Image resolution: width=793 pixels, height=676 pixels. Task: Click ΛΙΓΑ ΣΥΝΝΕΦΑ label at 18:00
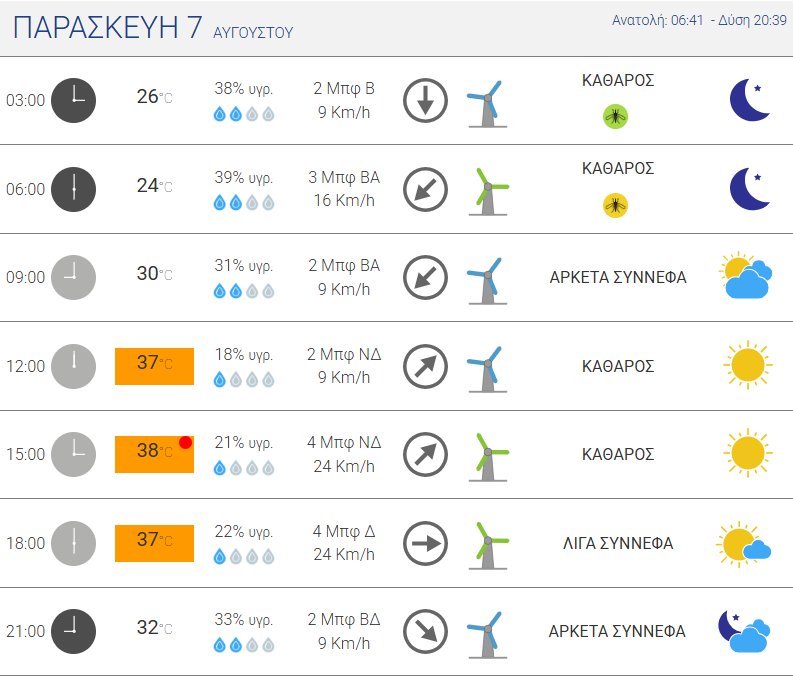click(618, 543)
